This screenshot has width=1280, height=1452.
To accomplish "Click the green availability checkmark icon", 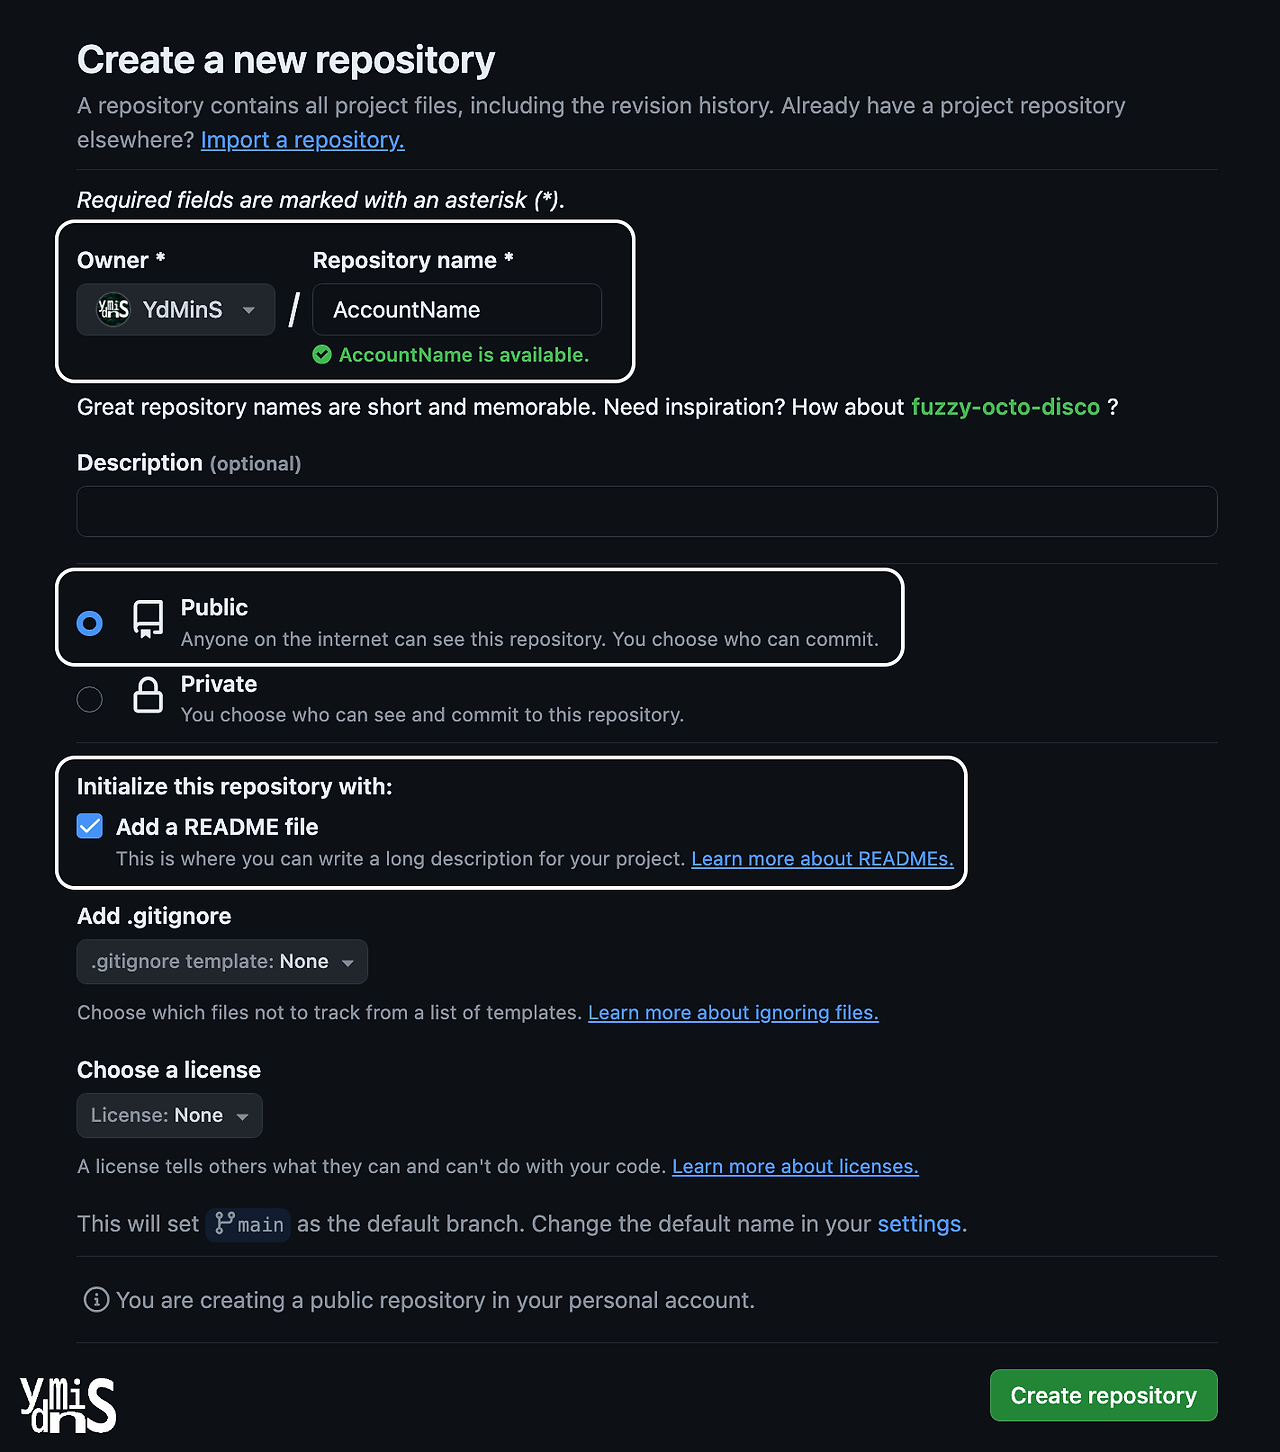I will 322,355.
